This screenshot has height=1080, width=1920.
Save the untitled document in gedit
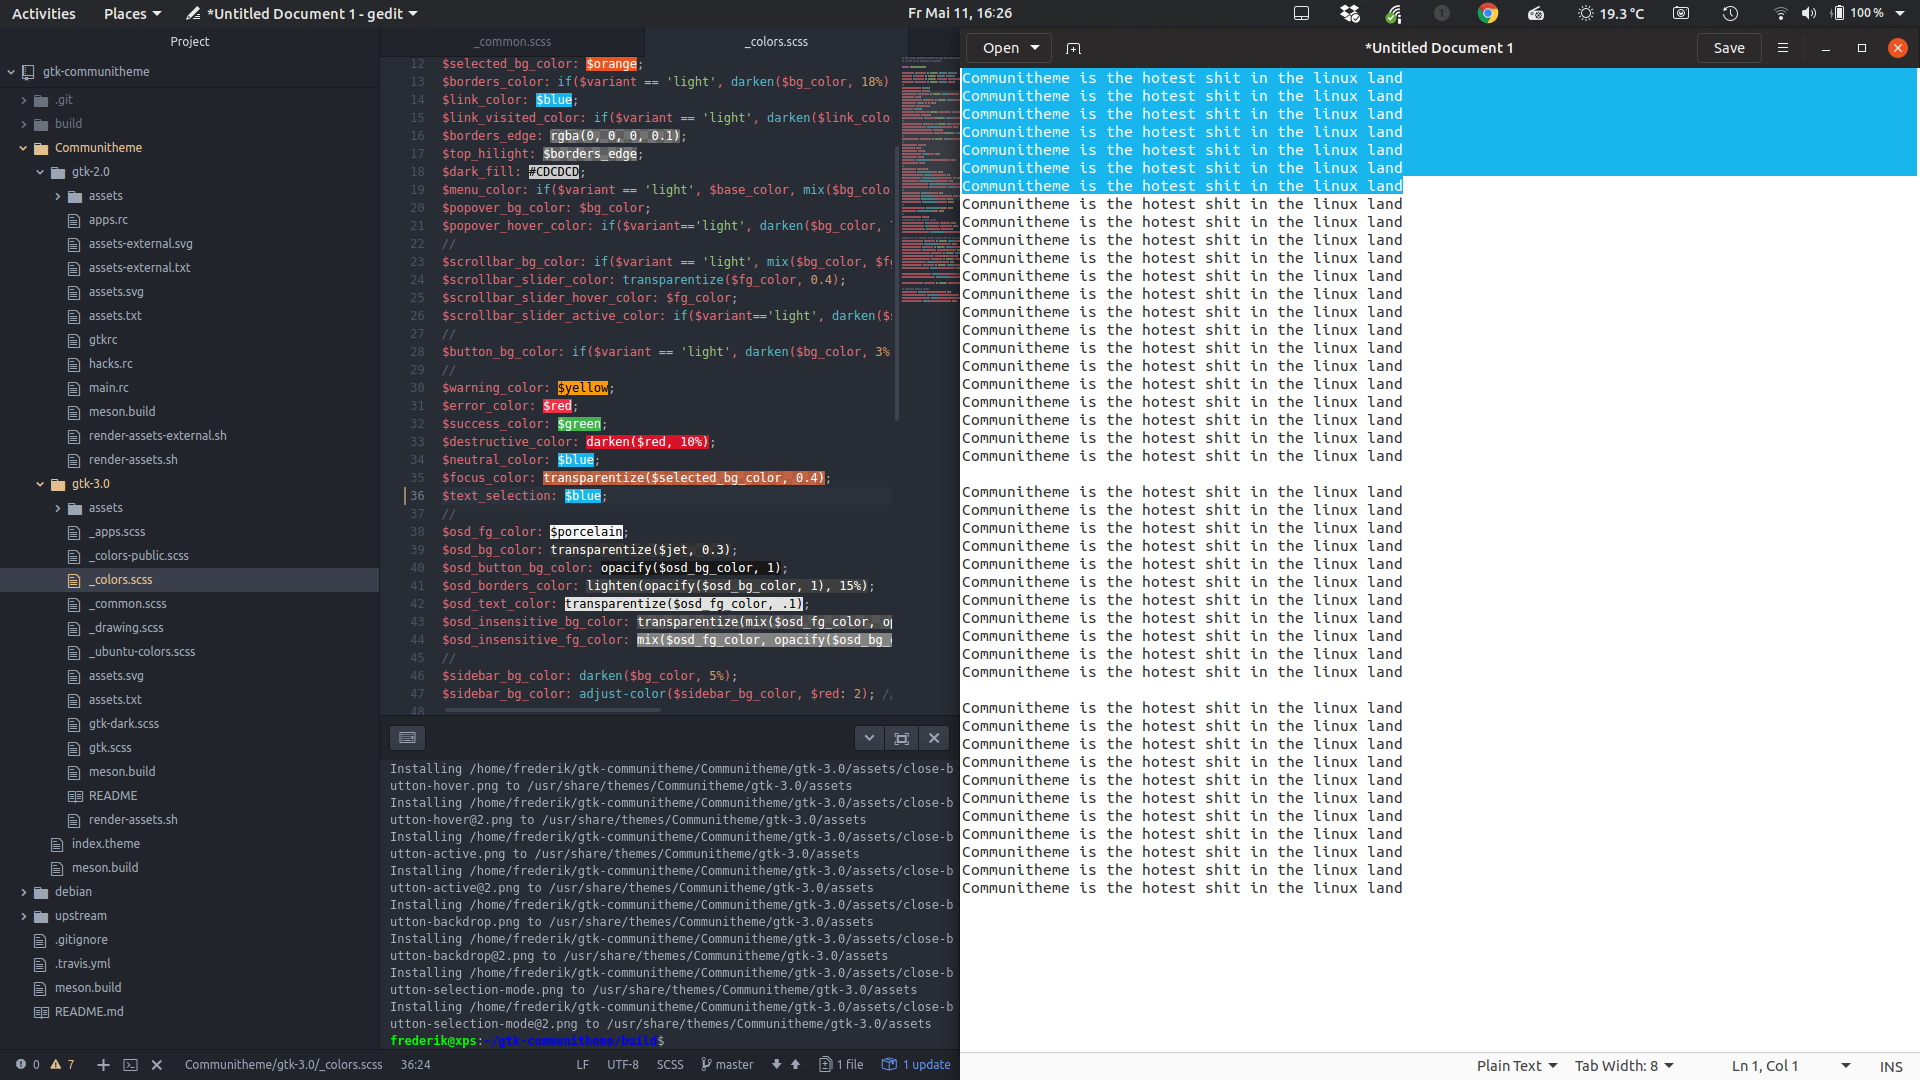point(1729,47)
